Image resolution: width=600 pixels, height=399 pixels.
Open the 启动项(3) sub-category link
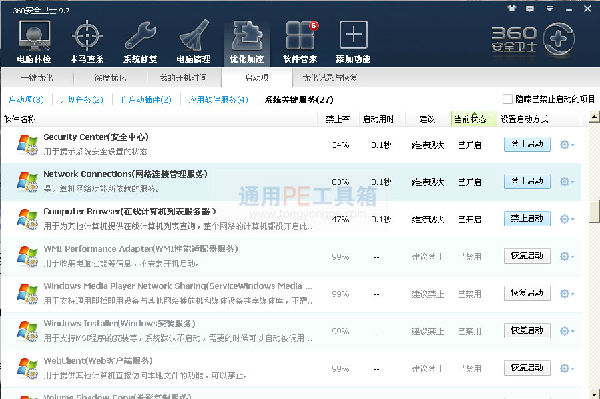click(x=26, y=99)
